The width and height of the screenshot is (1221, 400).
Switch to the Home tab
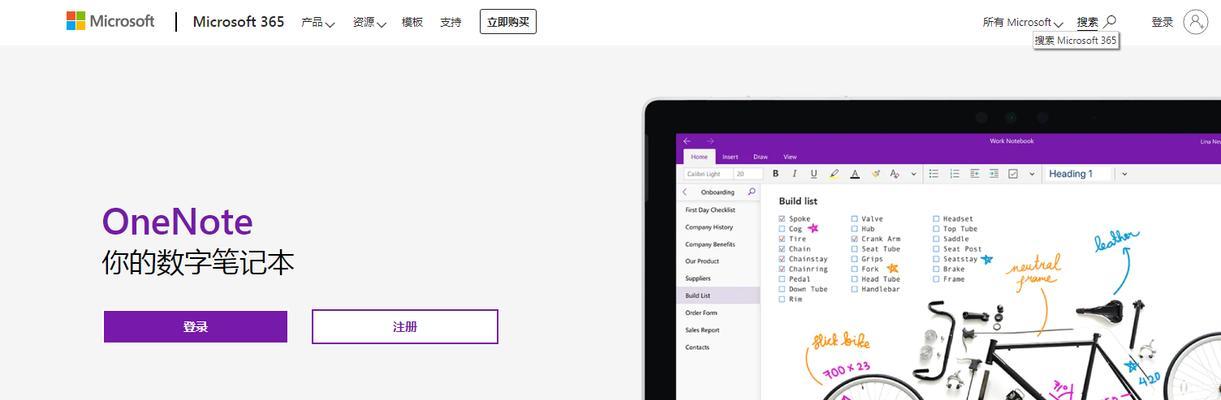click(x=699, y=157)
